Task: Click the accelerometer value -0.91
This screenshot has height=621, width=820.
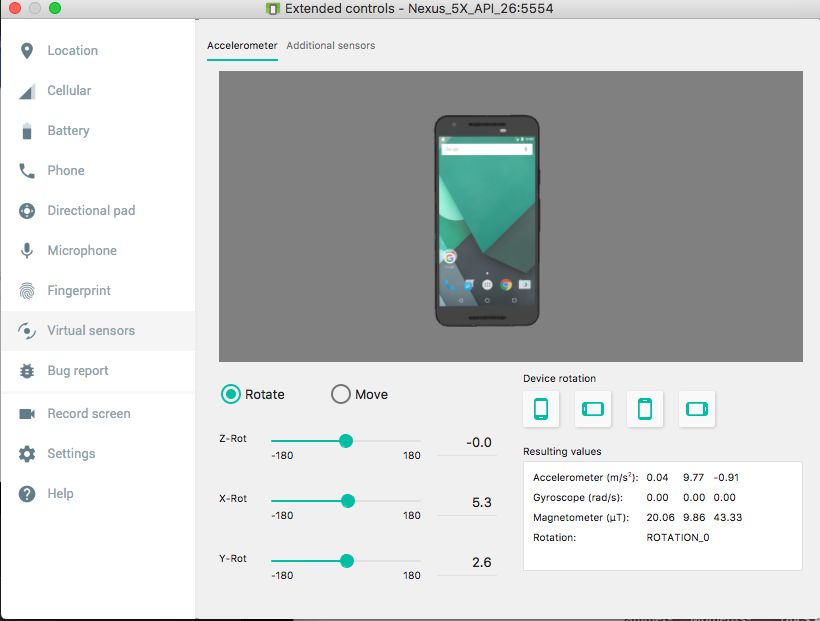Action: [726, 477]
